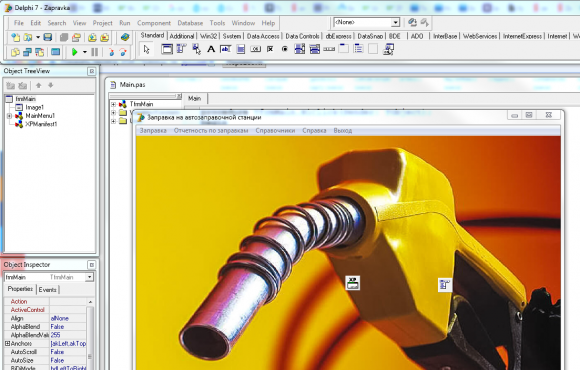Click the AlphaBlend False value field

click(68, 327)
